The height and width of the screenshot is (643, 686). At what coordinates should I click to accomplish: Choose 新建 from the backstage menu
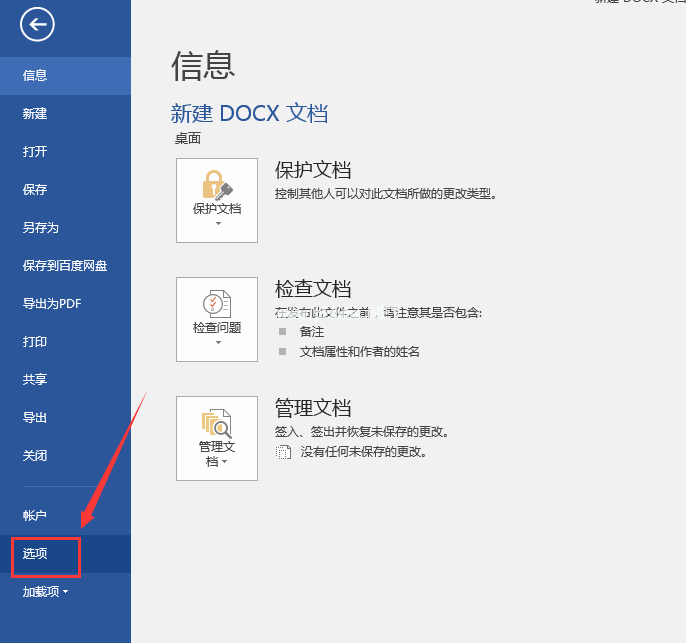pos(35,114)
